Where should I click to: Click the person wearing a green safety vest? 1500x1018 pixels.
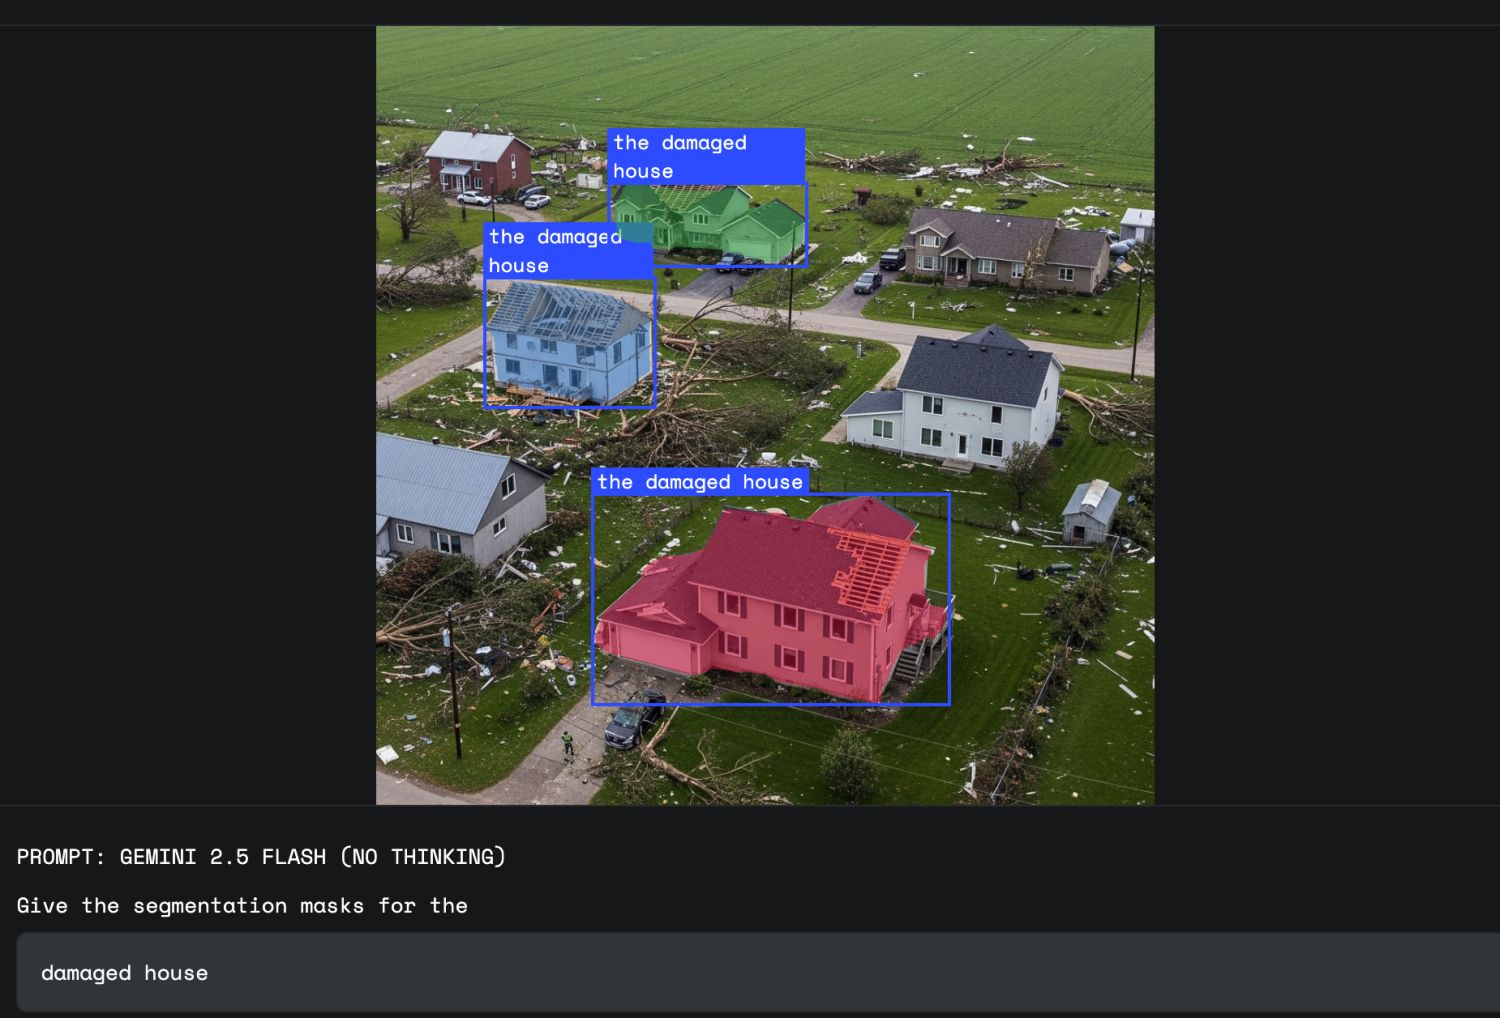click(x=568, y=743)
